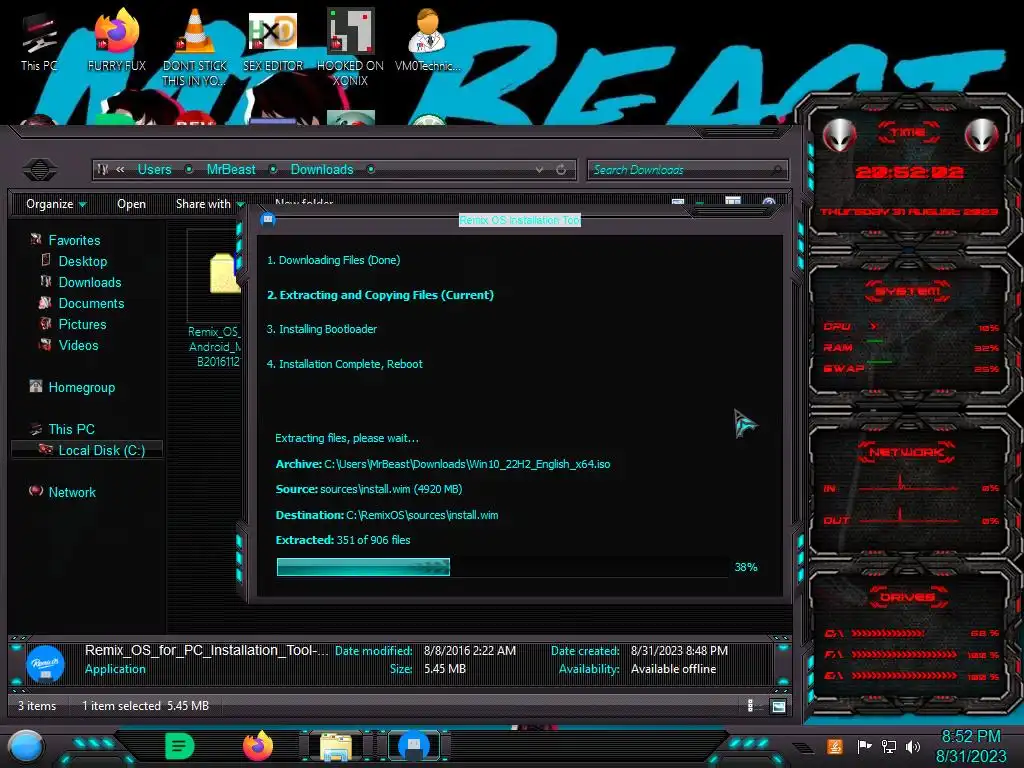
Task: Click the Remix OS Installation Tool title
Action: coord(520,220)
